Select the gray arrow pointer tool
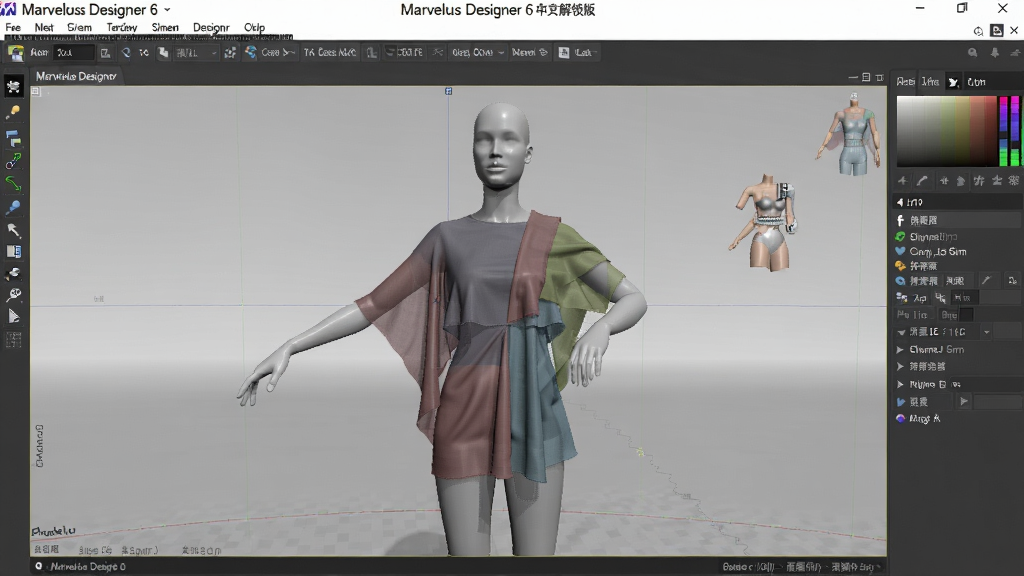Screen dimensions: 1024x576 pos(13,230)
